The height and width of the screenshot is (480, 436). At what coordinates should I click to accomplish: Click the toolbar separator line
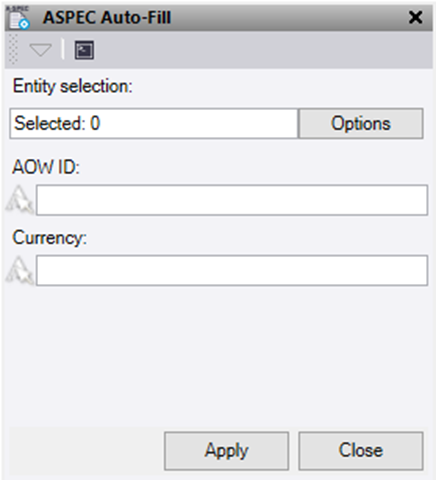pyautogui.click(x=63, y=49)
